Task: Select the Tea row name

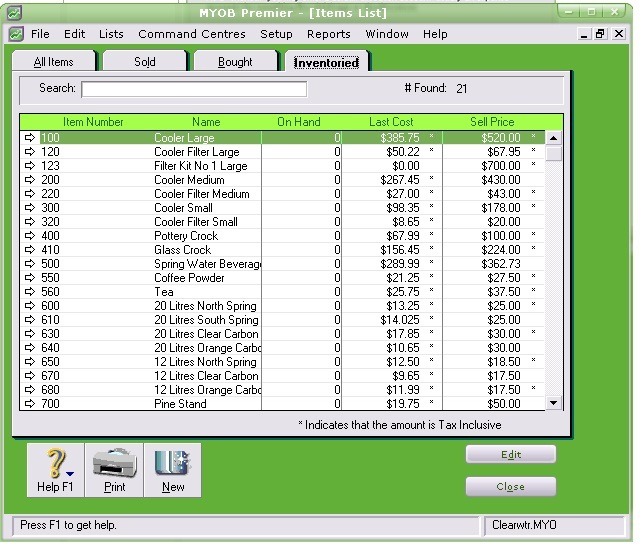Action: click(x=164, y=292)
